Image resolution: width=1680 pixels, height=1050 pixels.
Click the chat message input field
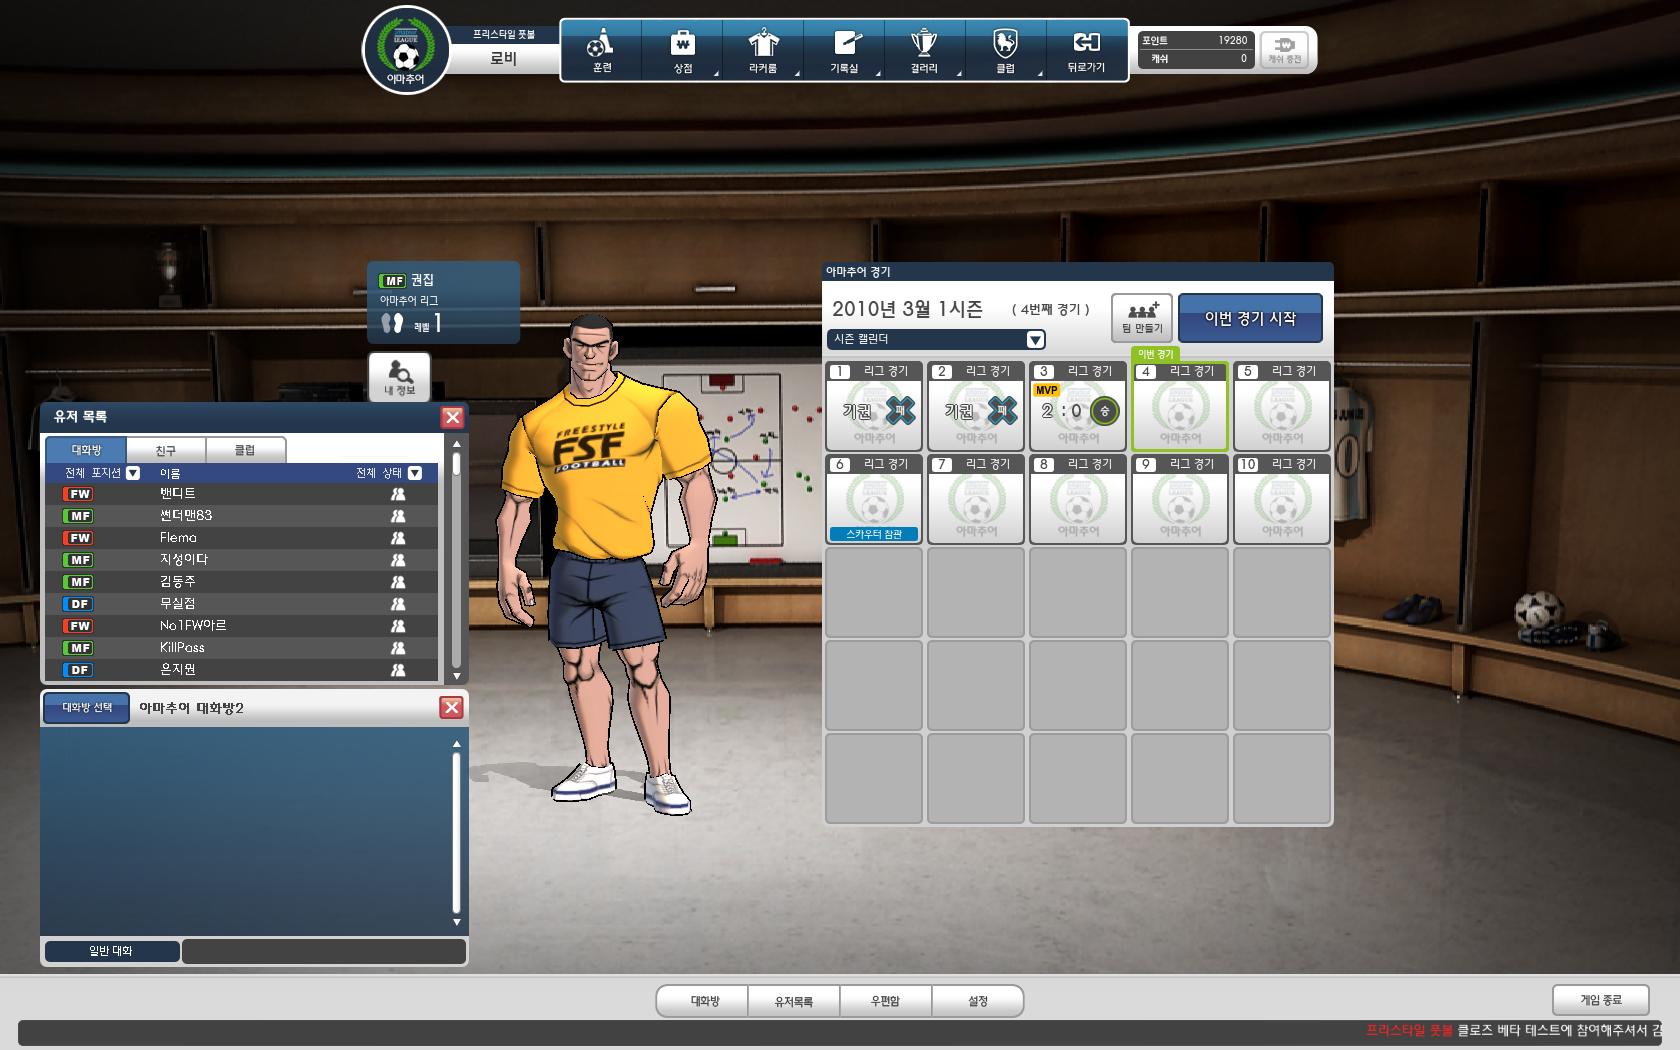[323, 951]
